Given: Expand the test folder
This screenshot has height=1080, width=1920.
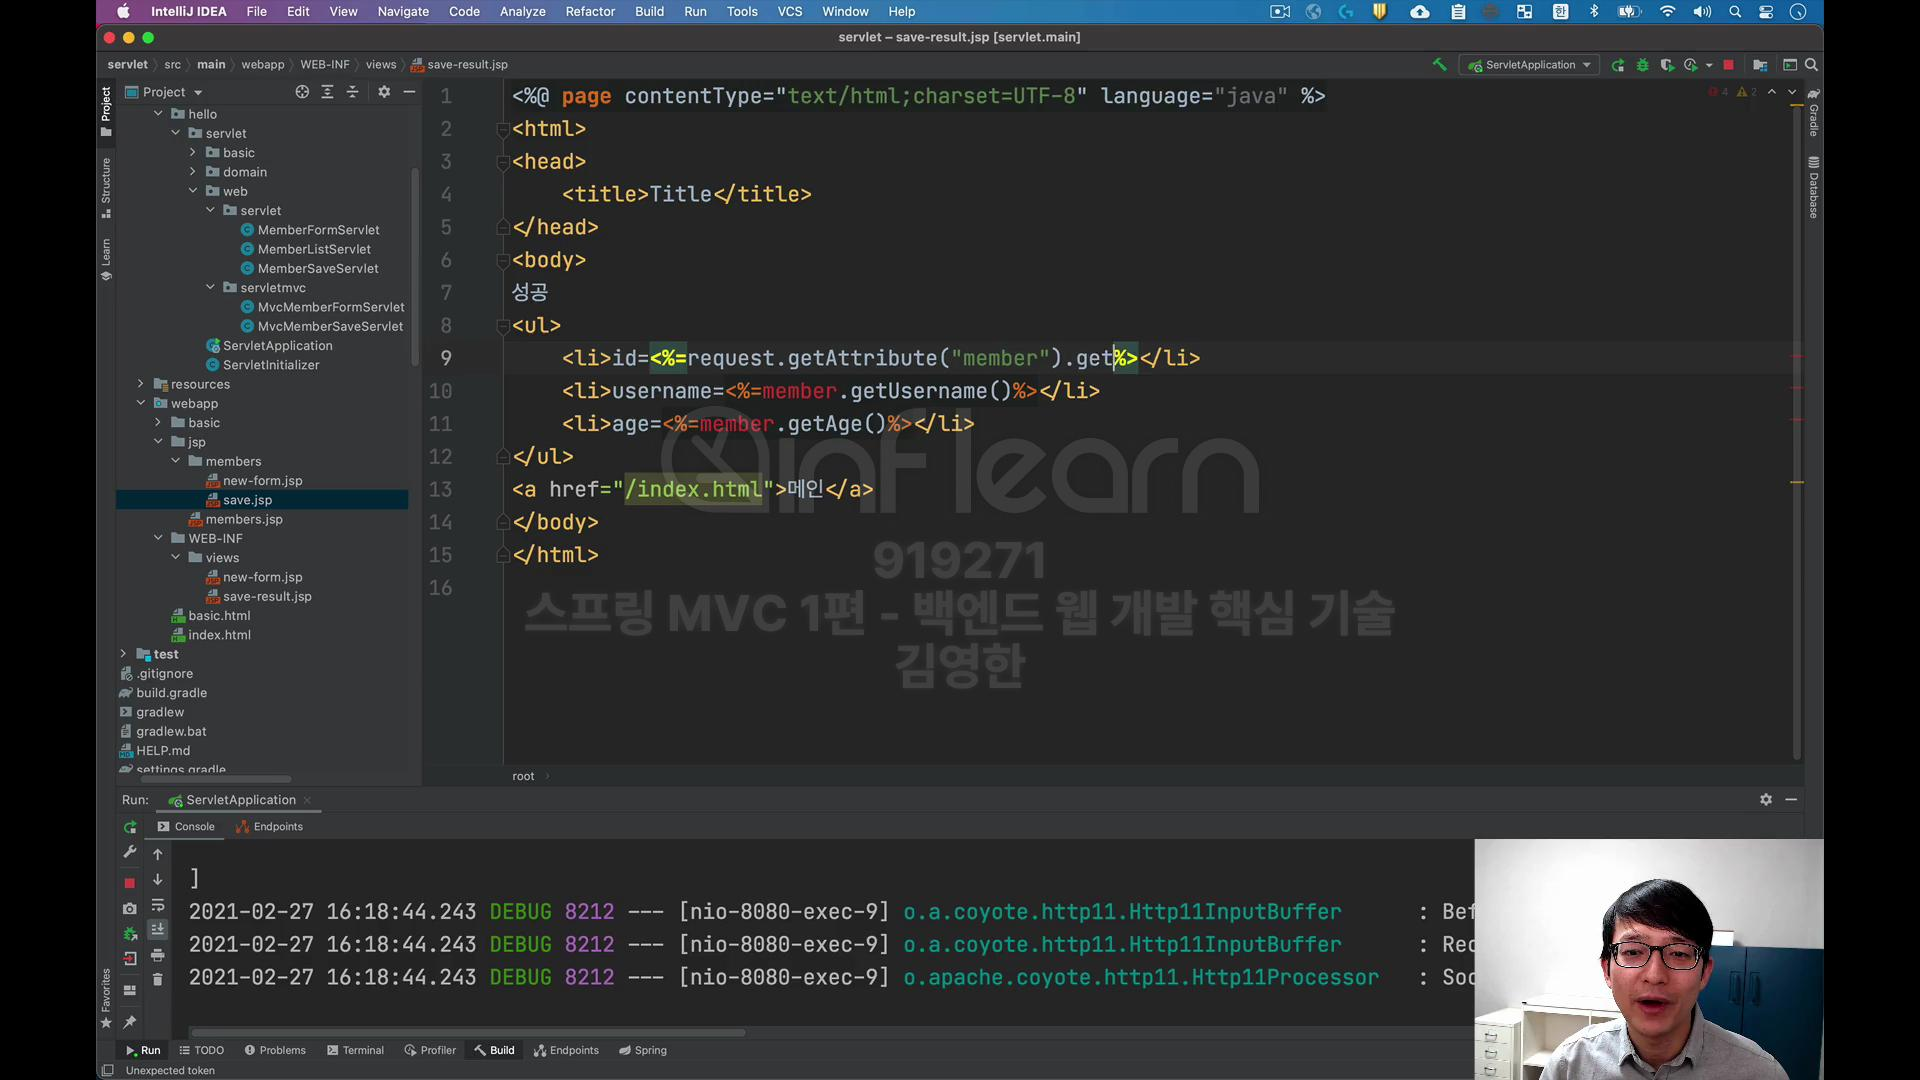Looking at the screenshot, I should (124, 654).
